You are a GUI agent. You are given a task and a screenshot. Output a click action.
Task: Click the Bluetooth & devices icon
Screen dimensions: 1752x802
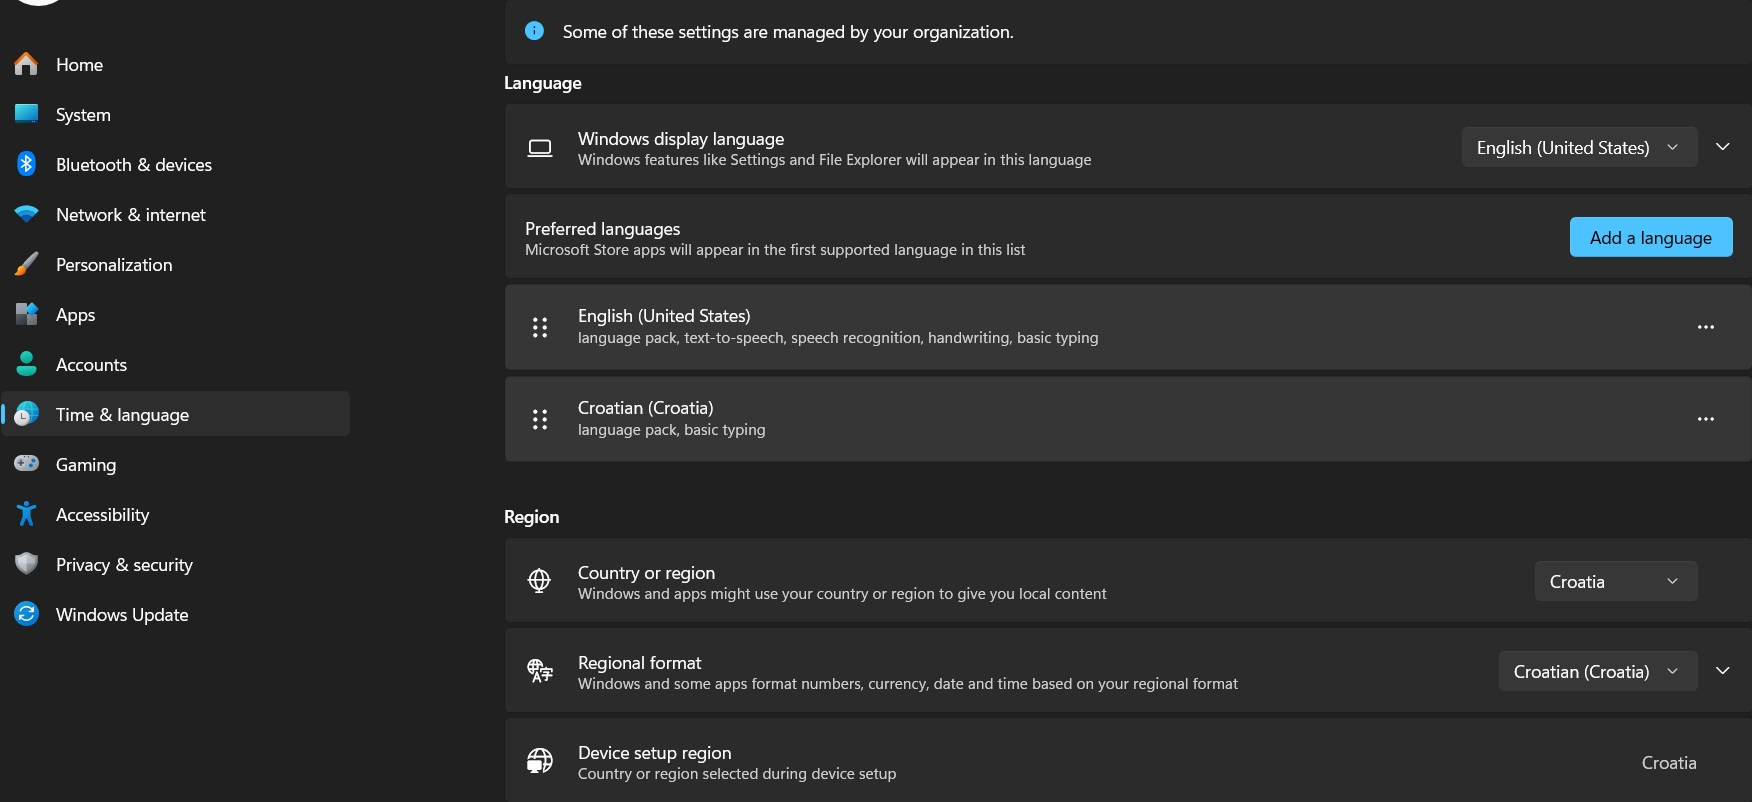click(x=27, y=164)
